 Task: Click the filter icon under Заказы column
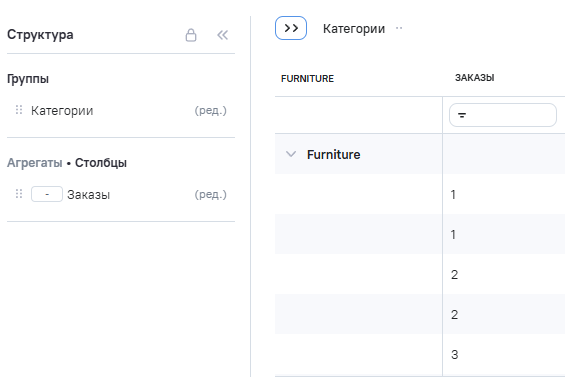click(462, 115)
